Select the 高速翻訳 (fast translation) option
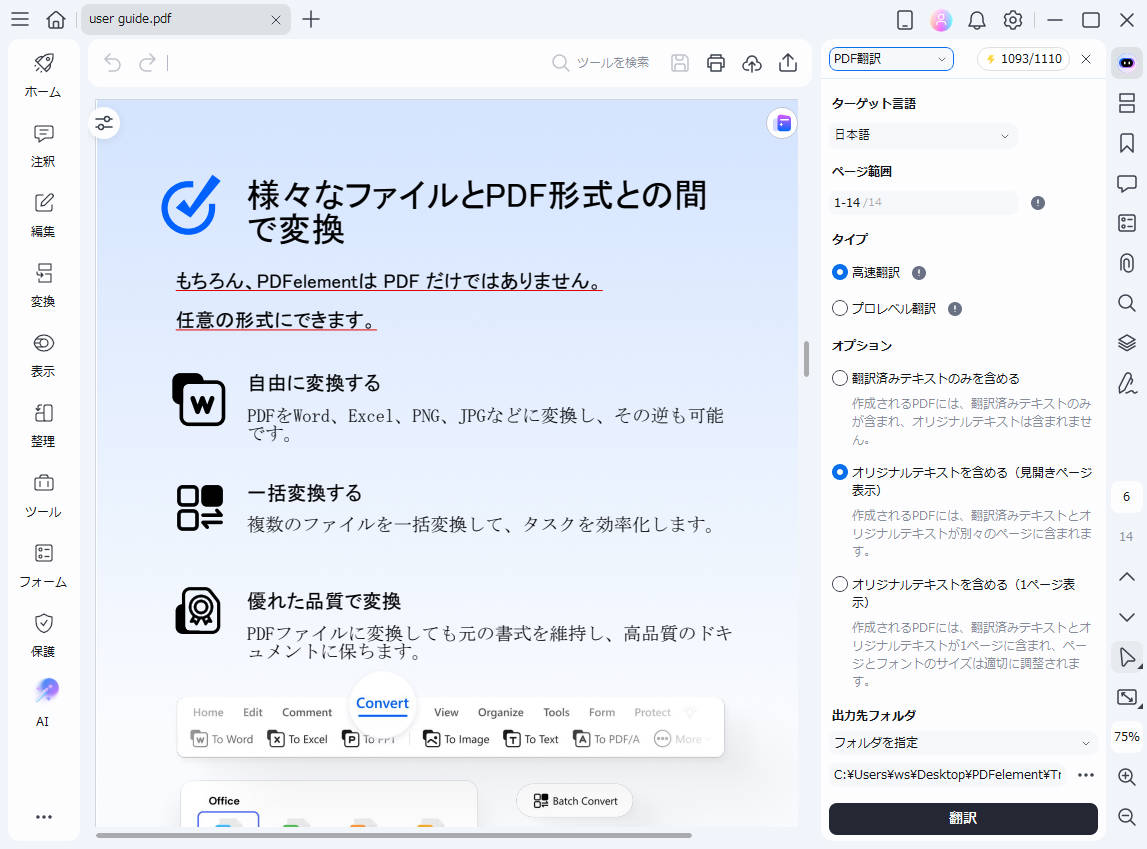 839,272
